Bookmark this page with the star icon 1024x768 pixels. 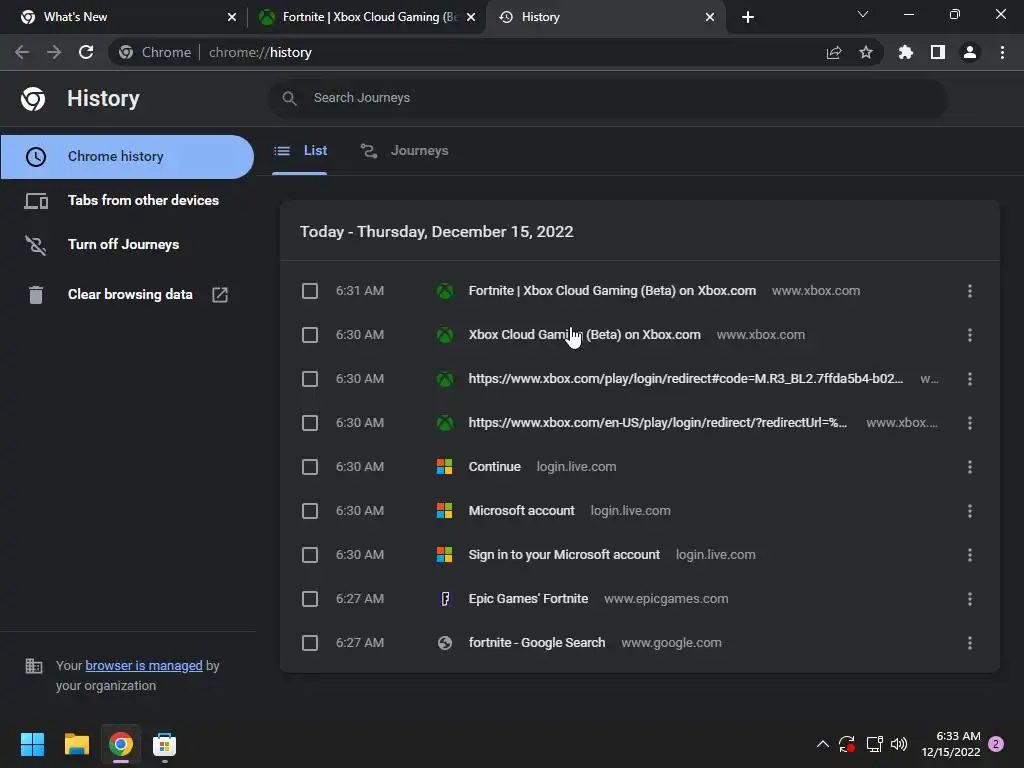tap(866, 52)
